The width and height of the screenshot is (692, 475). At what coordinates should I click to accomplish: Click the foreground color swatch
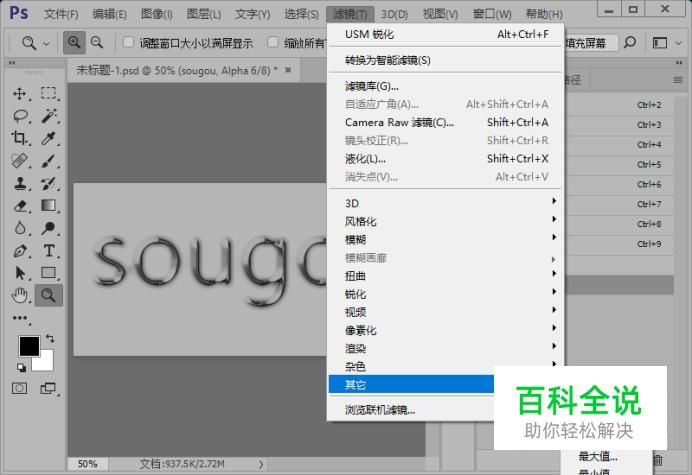[29, 345]
